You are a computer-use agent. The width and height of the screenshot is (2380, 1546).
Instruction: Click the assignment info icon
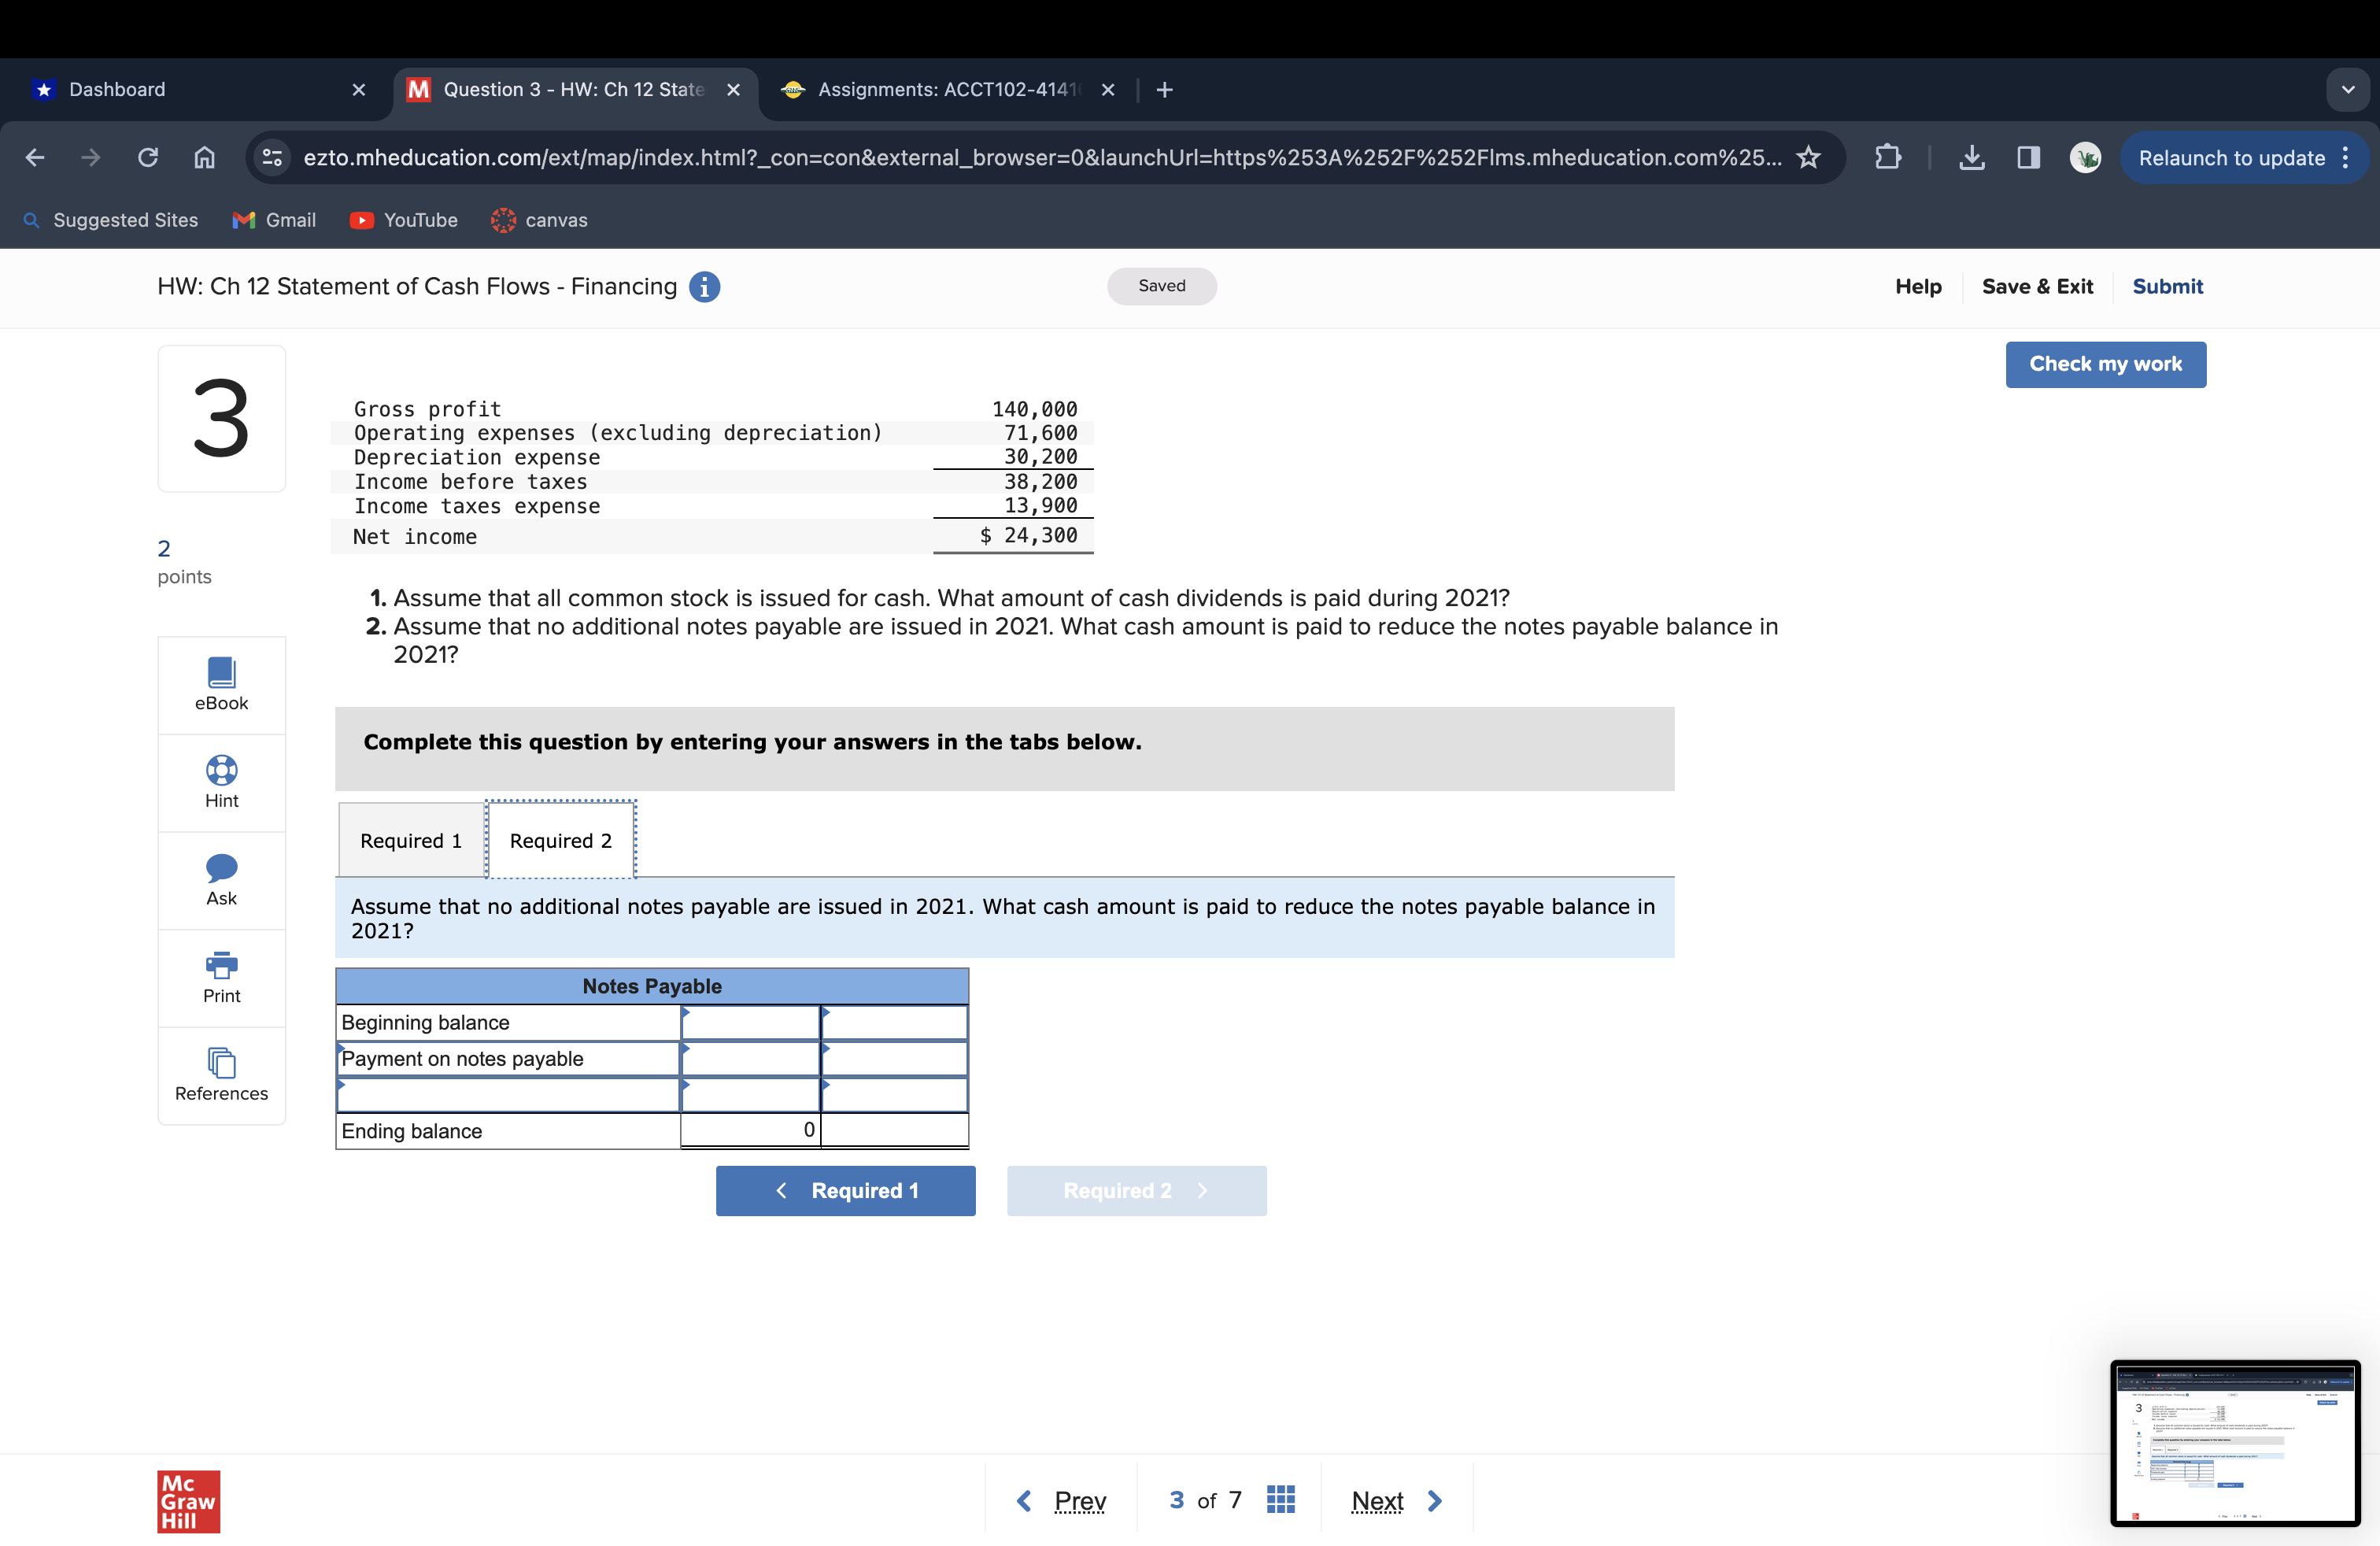pyautogui.click(x=705, y=287)
